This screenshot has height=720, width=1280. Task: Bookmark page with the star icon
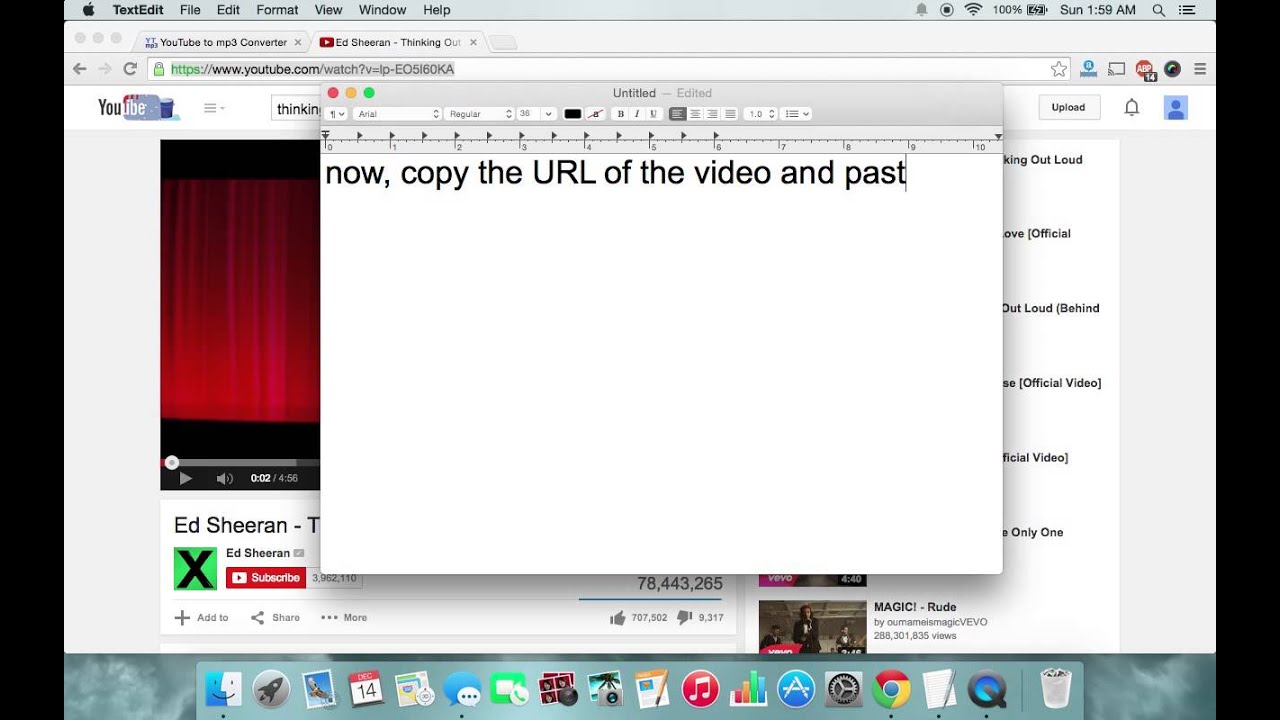pyautogui.click(x=1059, y=69)
